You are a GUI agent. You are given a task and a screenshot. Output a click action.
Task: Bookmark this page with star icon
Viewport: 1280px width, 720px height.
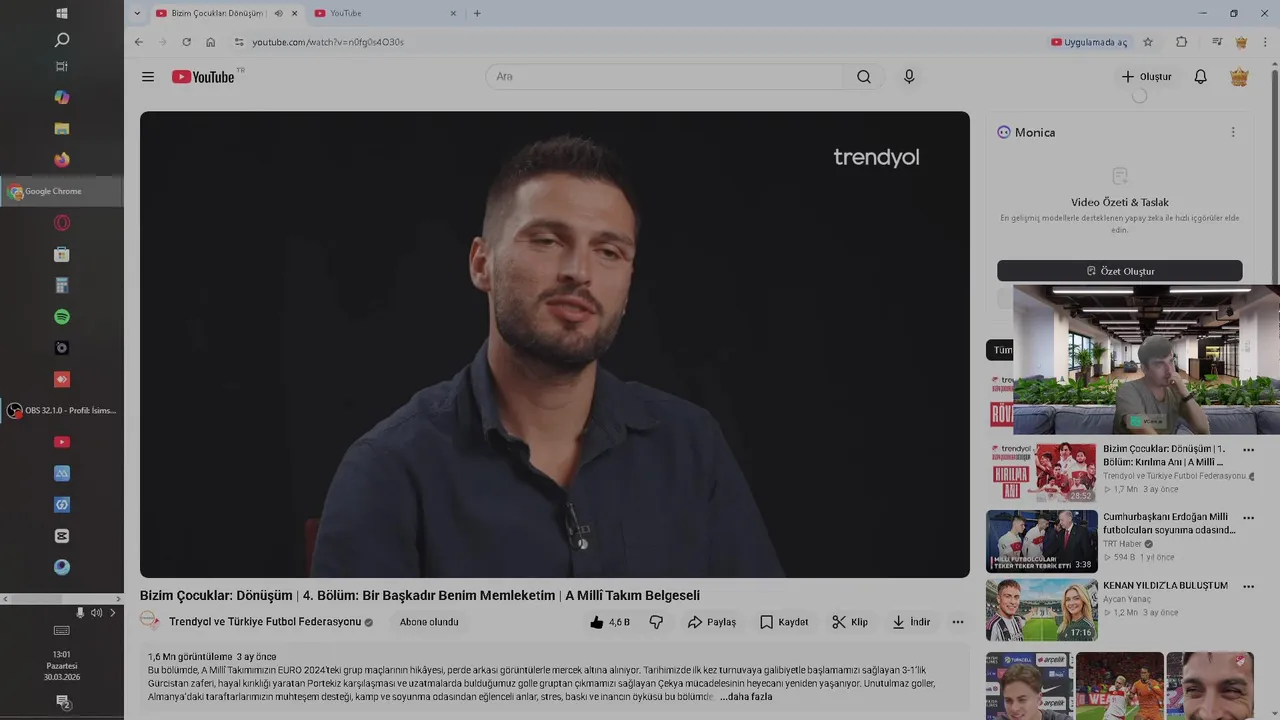(x=1148, y=42)
